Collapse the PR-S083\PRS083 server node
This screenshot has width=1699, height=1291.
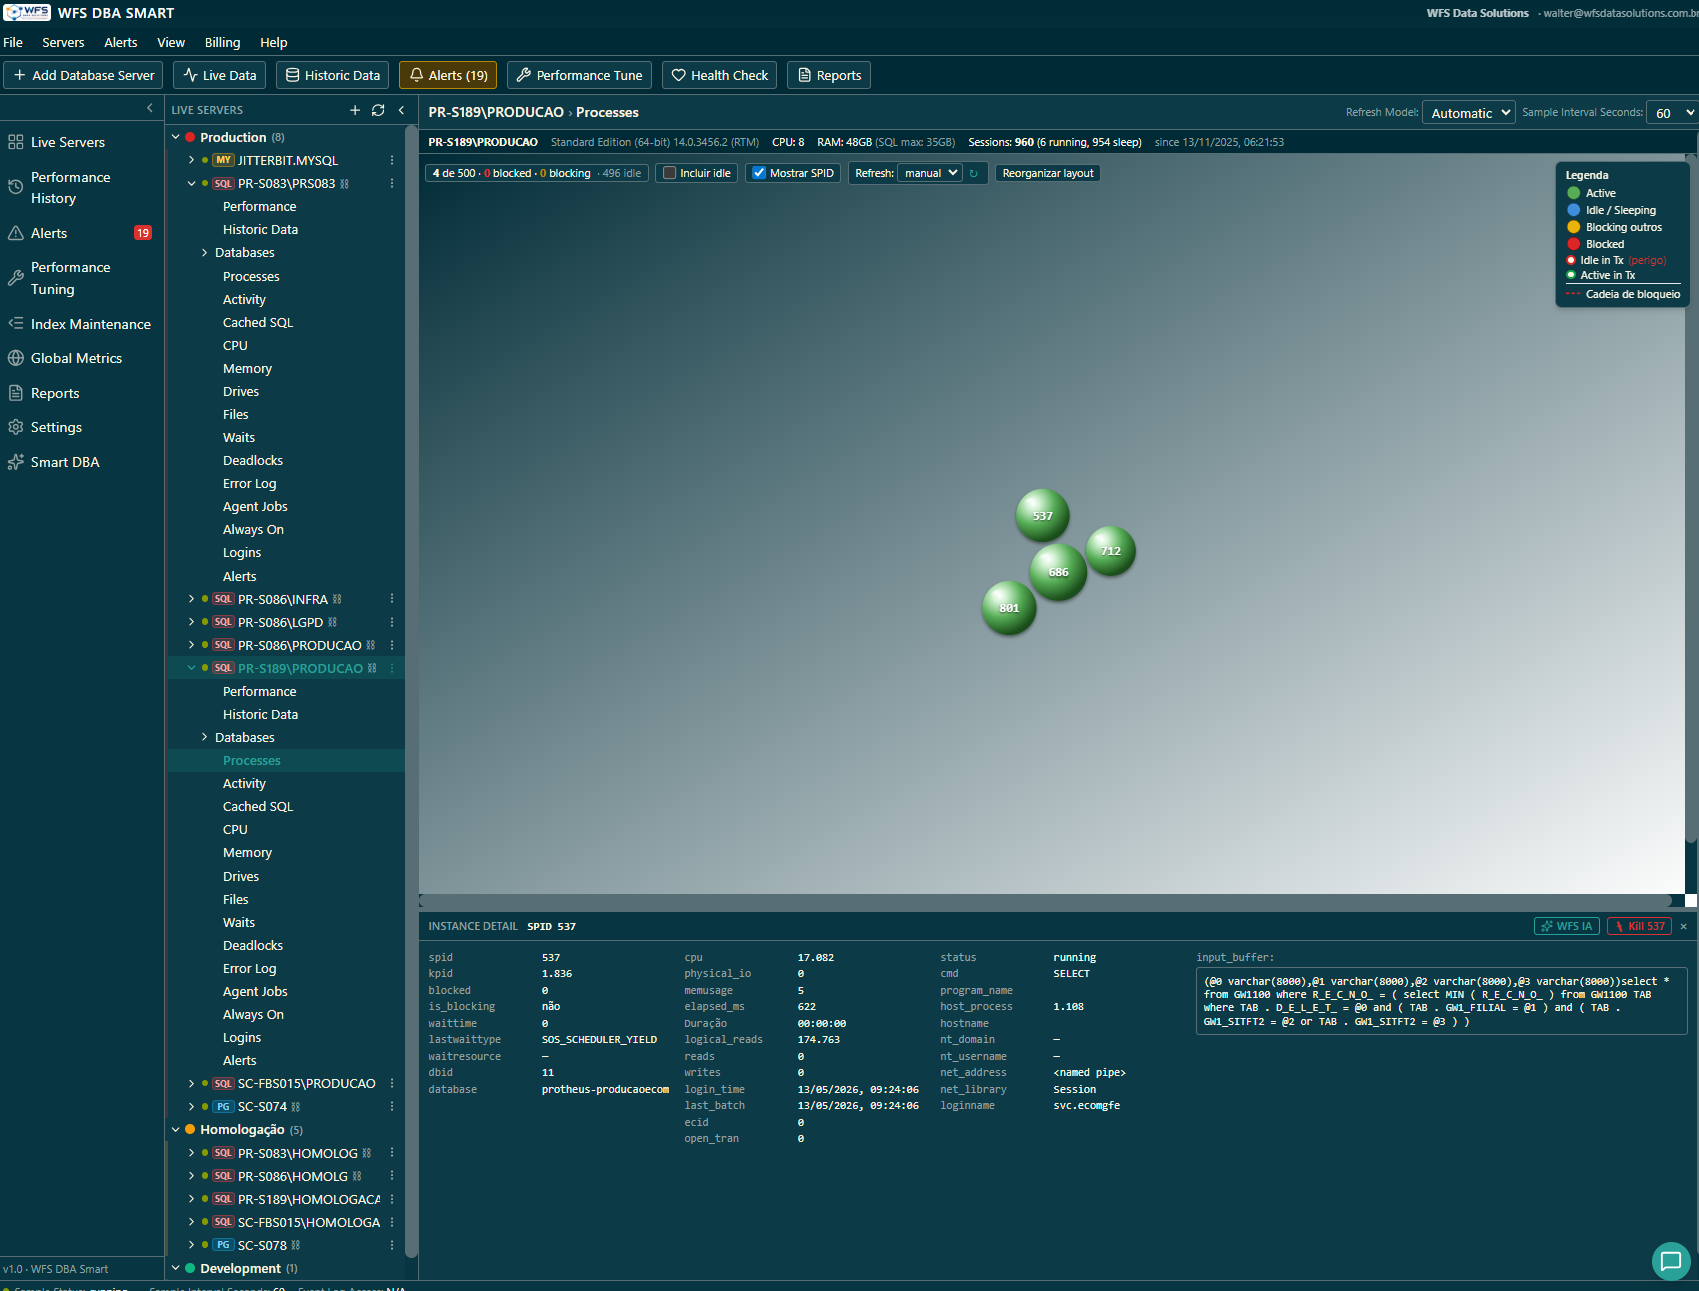191,183
